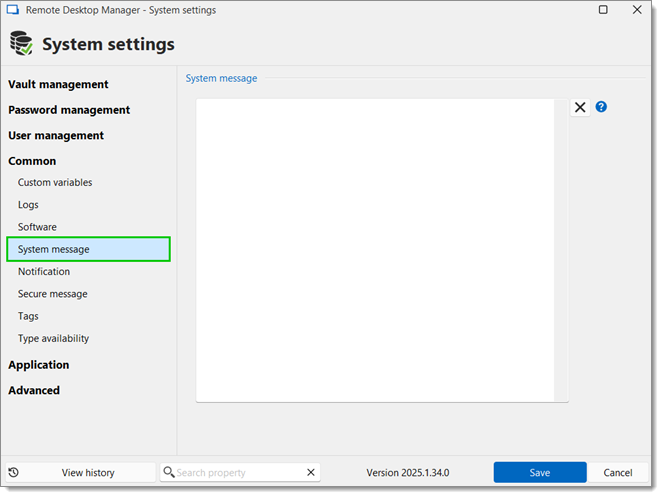Click the Version 2025.1.34.0 label
662x497 pixels.
point(408,473)
